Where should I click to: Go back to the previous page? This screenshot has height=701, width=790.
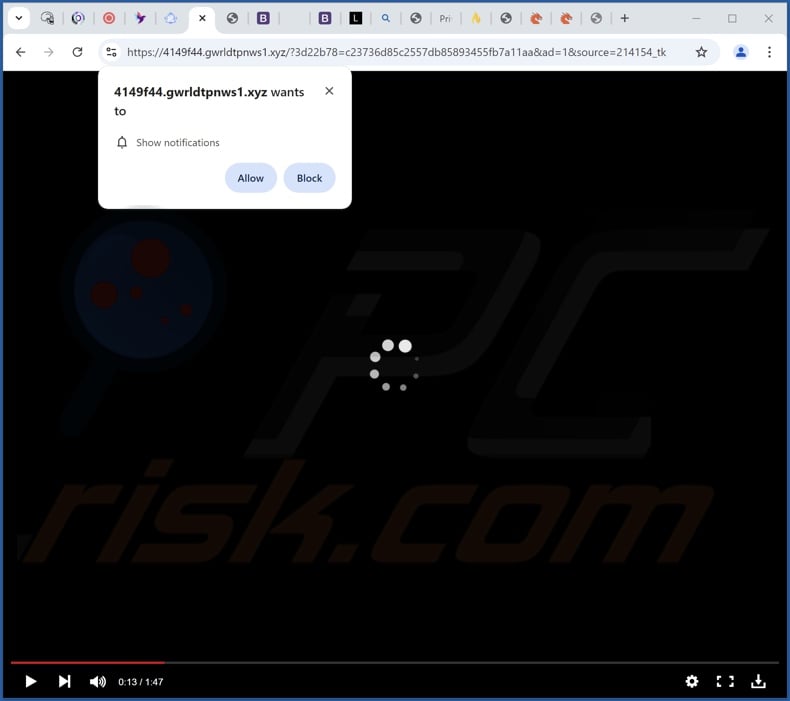tap(21, 52)
